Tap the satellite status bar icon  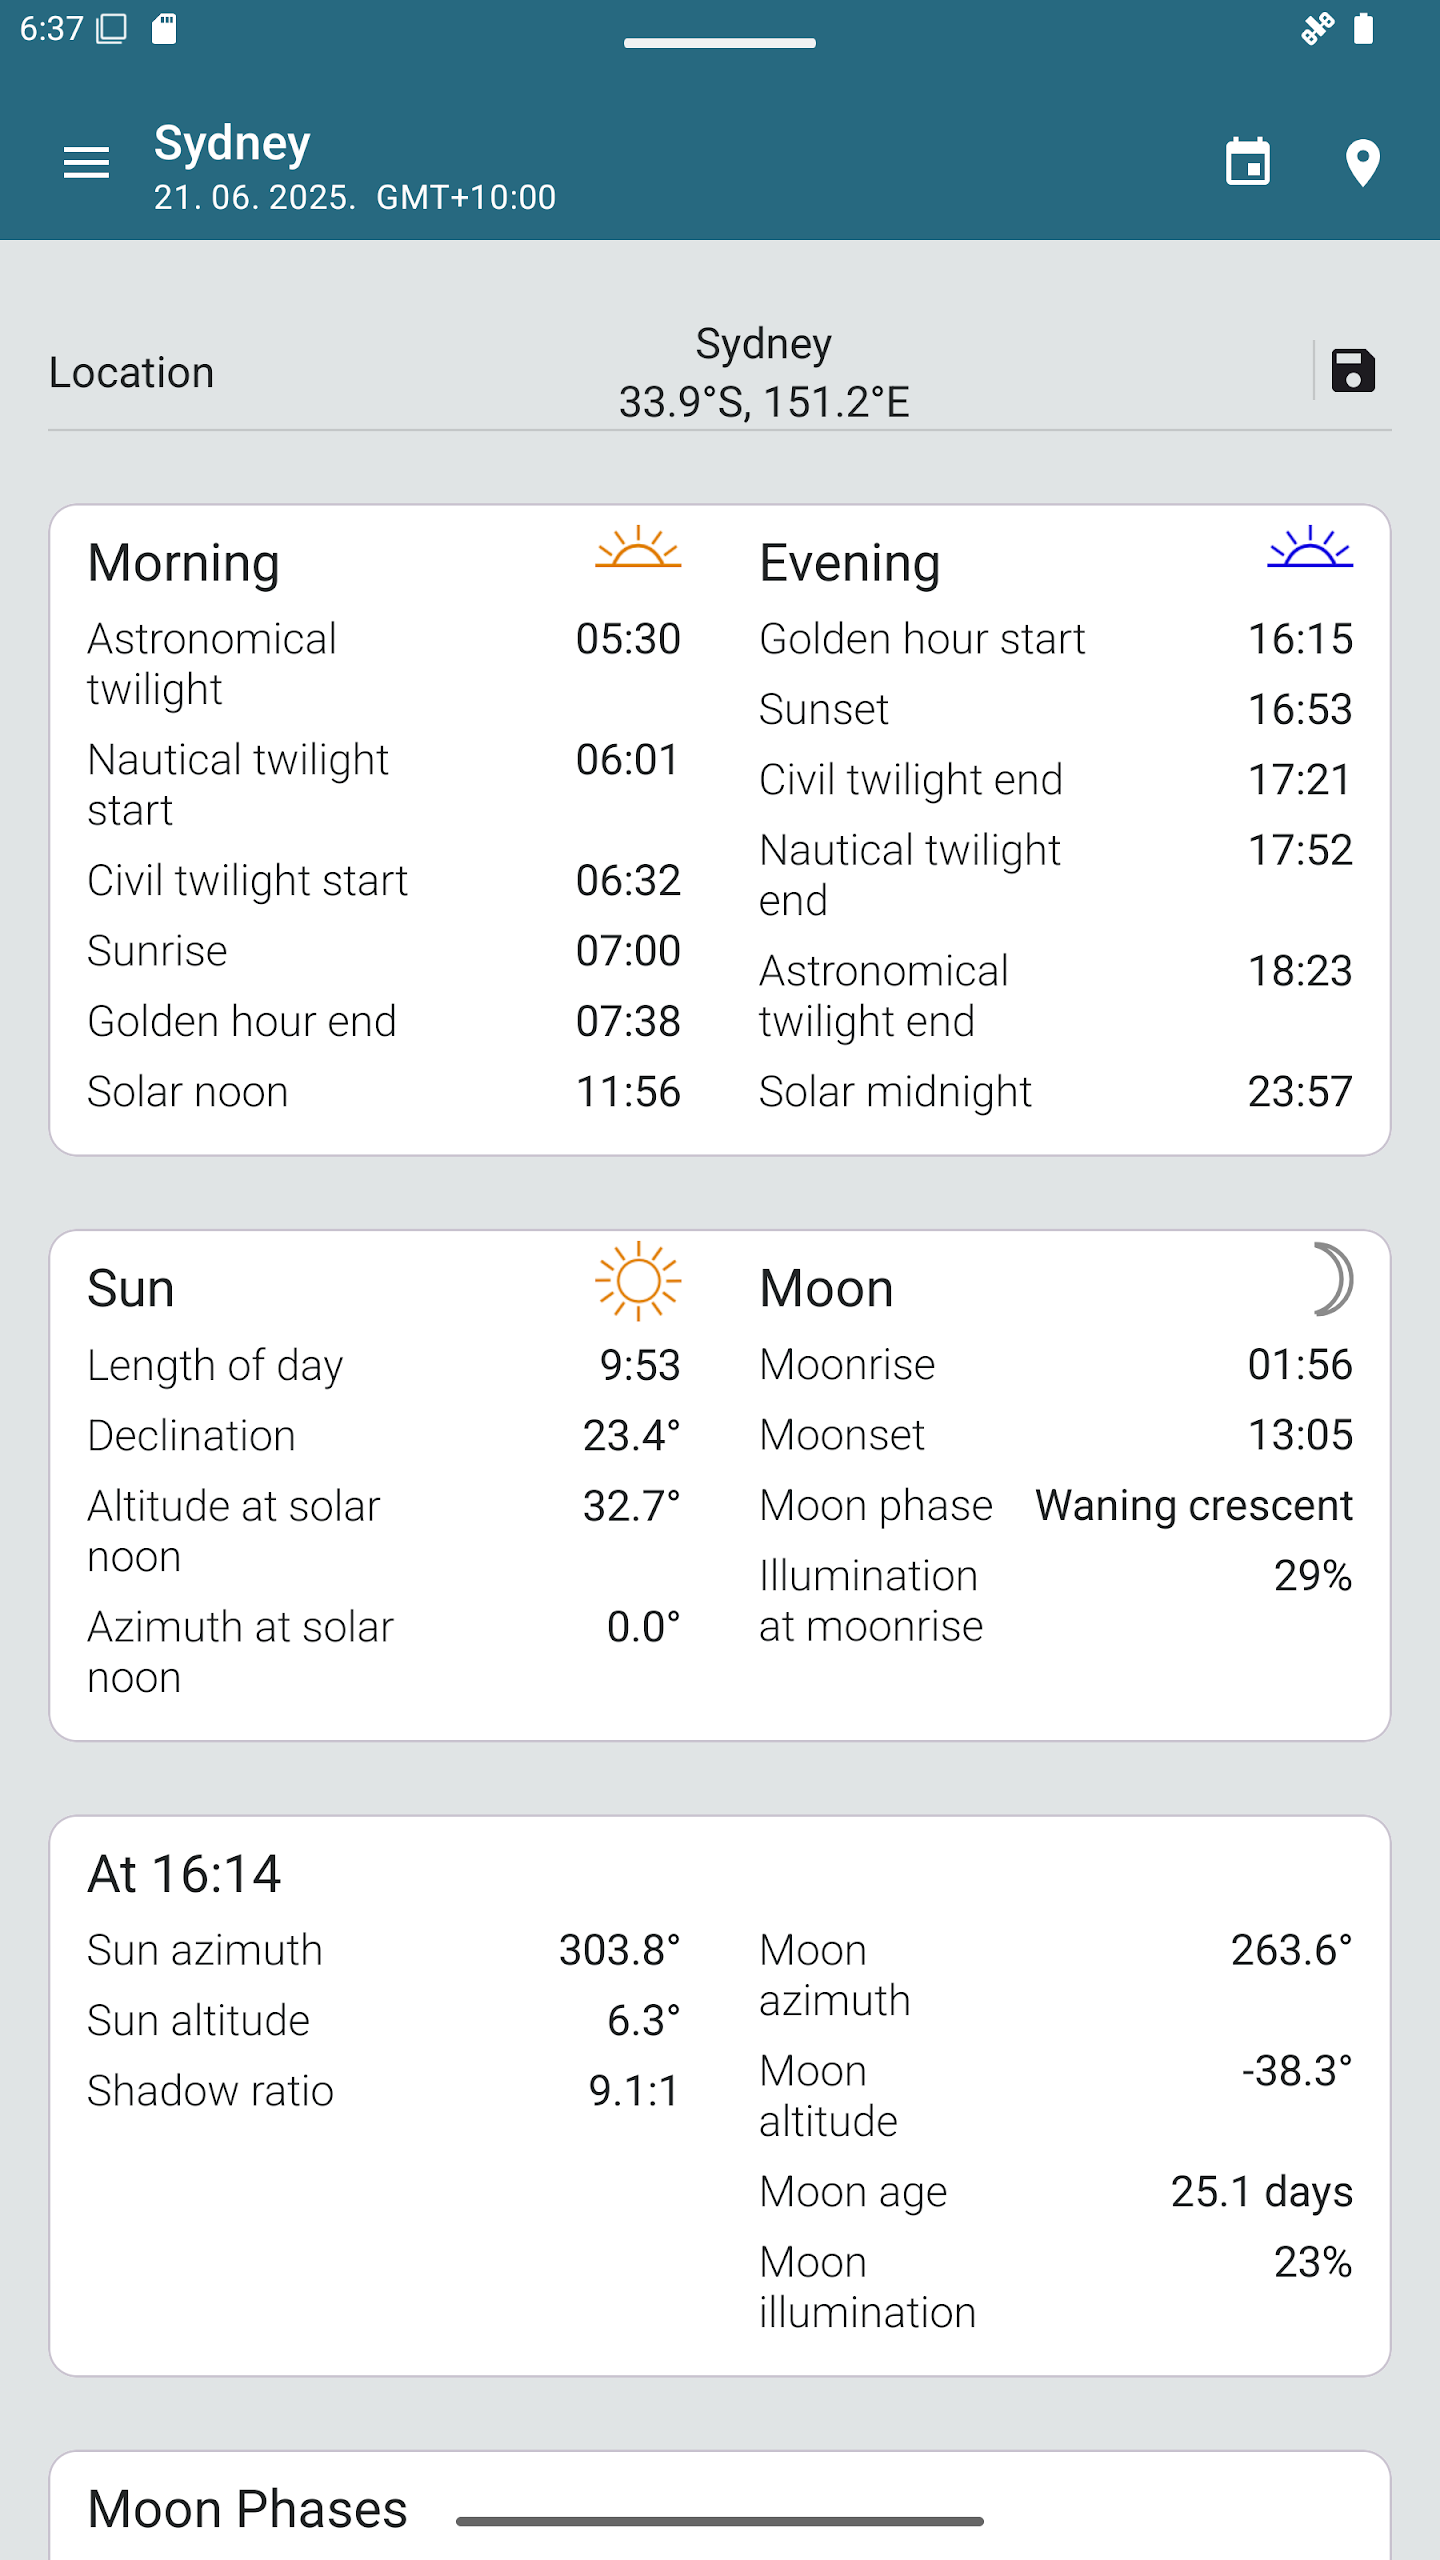tap(1317, 28)
